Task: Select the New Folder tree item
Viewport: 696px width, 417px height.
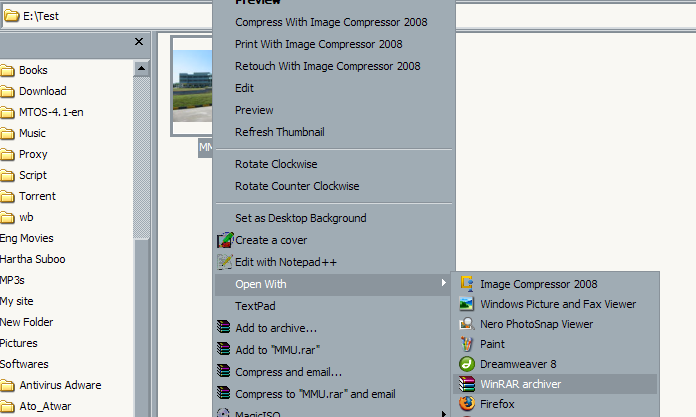Action: click(x=27, y=322)
